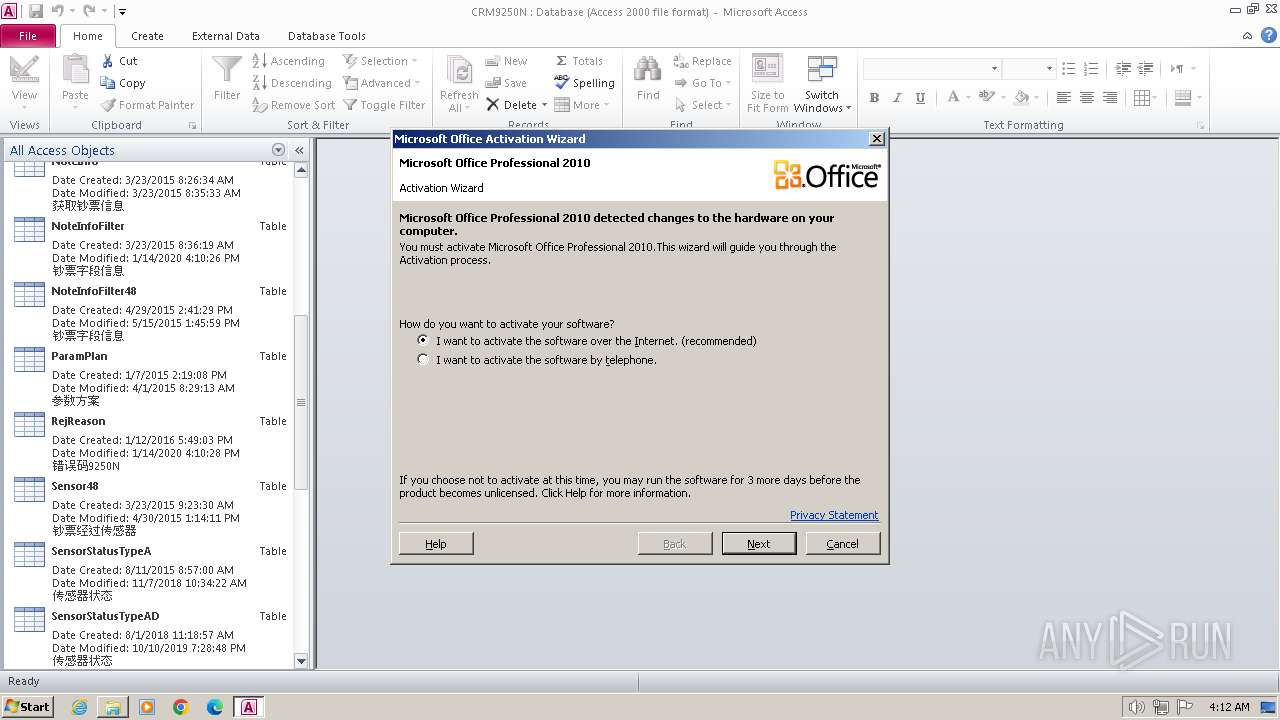The image size is (1280, 720).
Task: Align text right in Text Formatting
Action: pos(1110,98)
